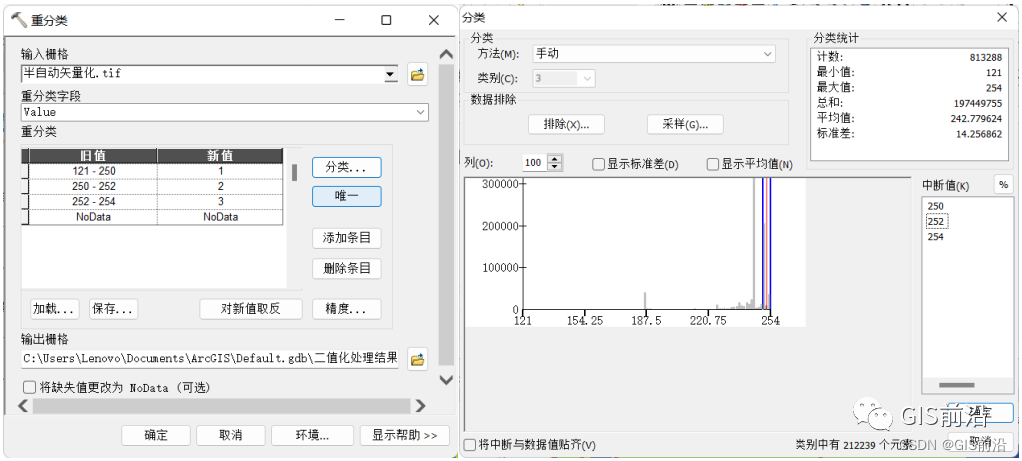Enable Show Mean checkbox
This screenshot has height=461, width=1022.
click(712, 164)
